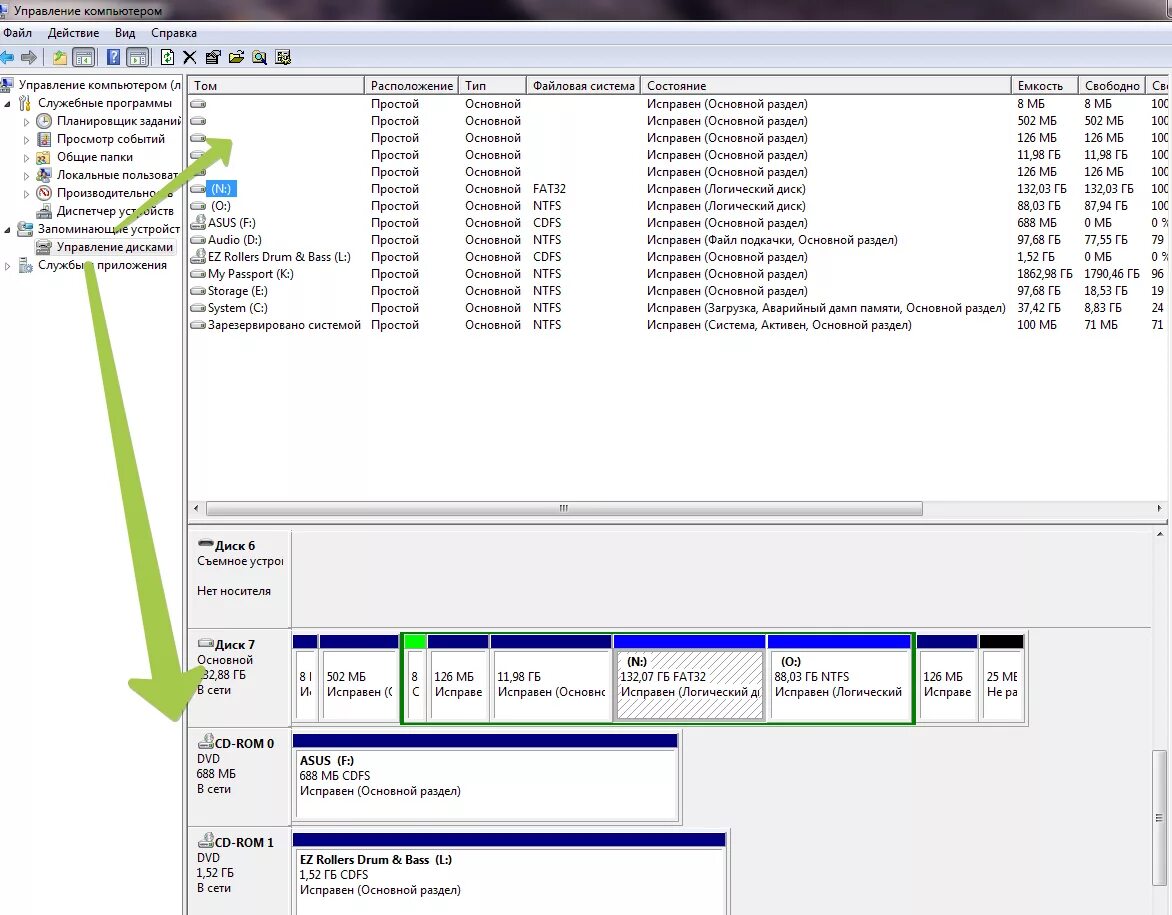Click the Планировщик заданий clock icon
This screenshot has height=915, width=1172.
pyautogui.click(x=44, y=120)
